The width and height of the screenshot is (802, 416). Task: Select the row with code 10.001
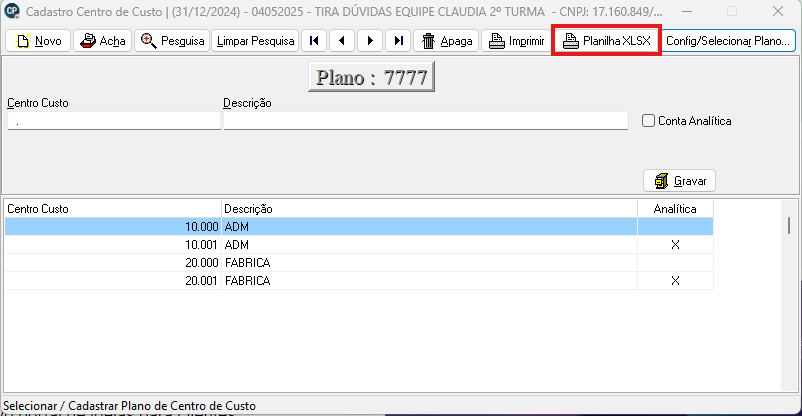tap(359, 245)
